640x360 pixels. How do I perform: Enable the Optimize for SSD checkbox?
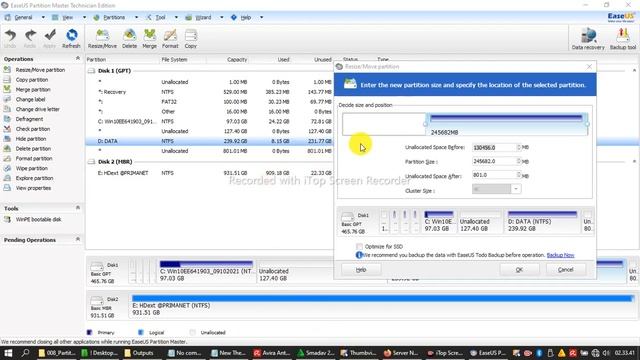pyautogui.click(x=359, y=247)
